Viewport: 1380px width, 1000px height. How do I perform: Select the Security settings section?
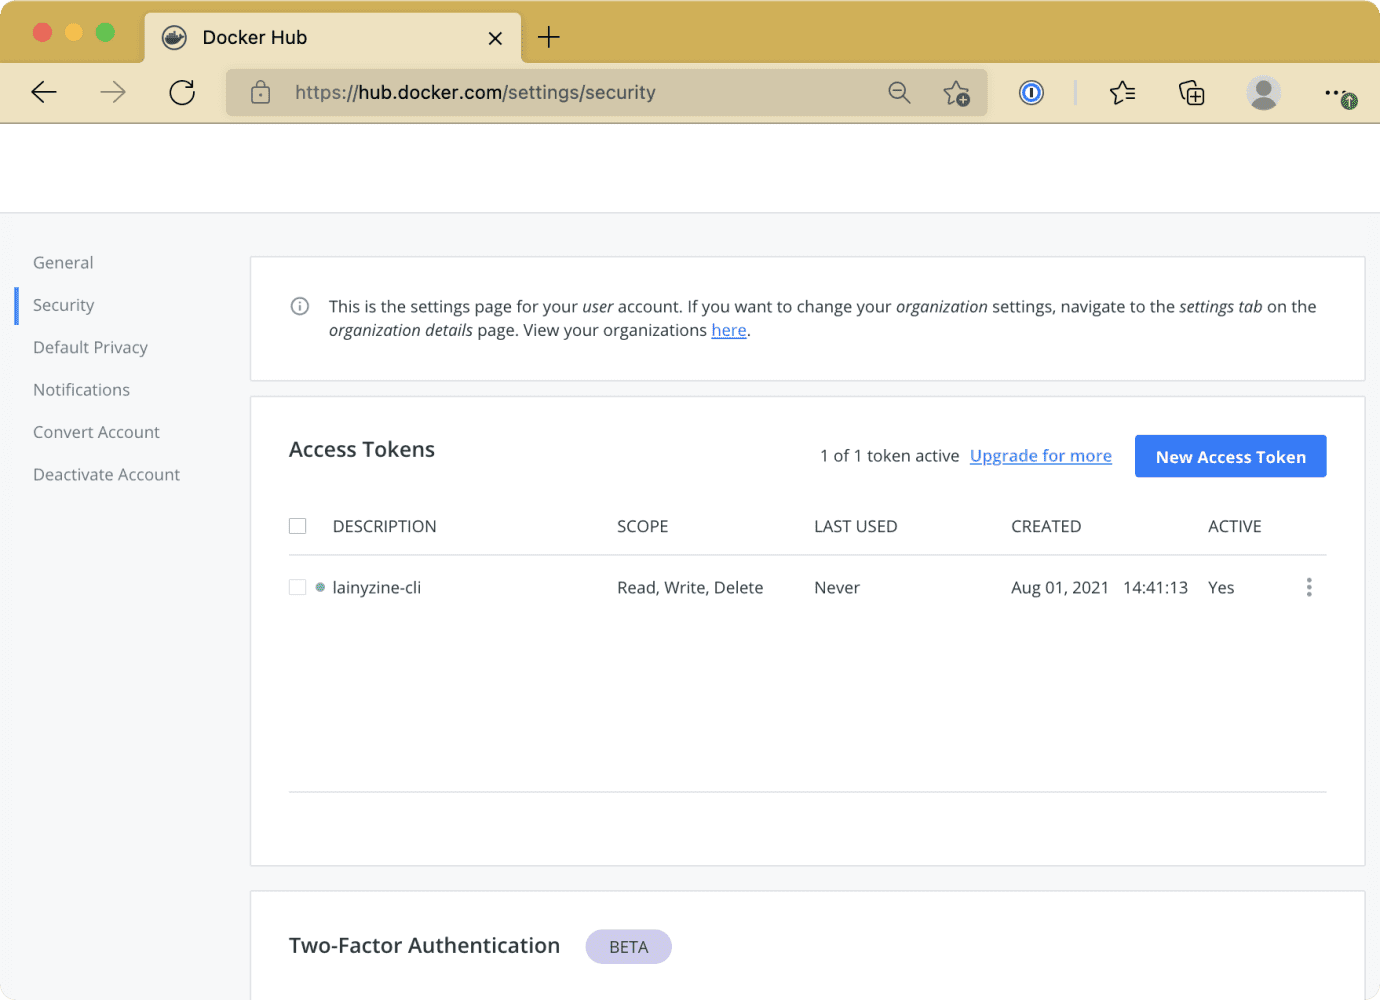pos(63,305)
